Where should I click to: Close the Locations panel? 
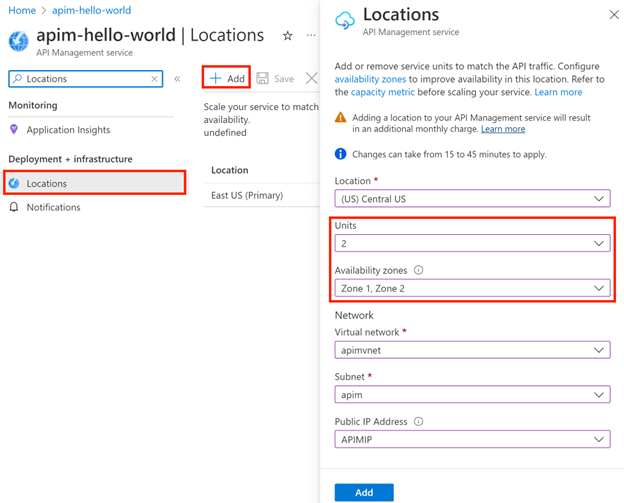[x=614, y=15]
